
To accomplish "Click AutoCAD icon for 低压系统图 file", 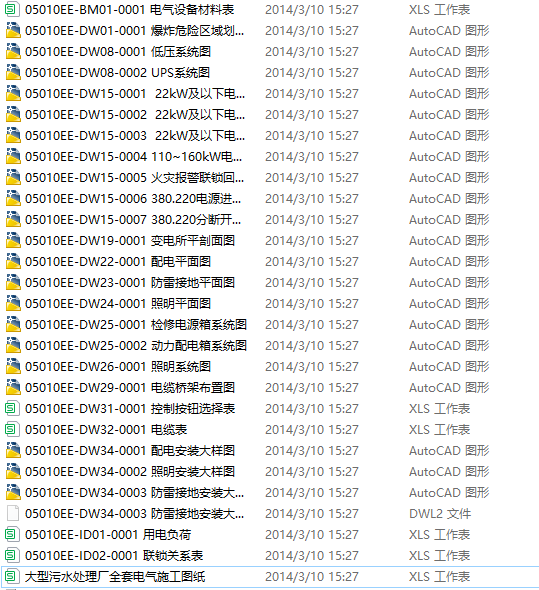I will click(x=13, y=52).
